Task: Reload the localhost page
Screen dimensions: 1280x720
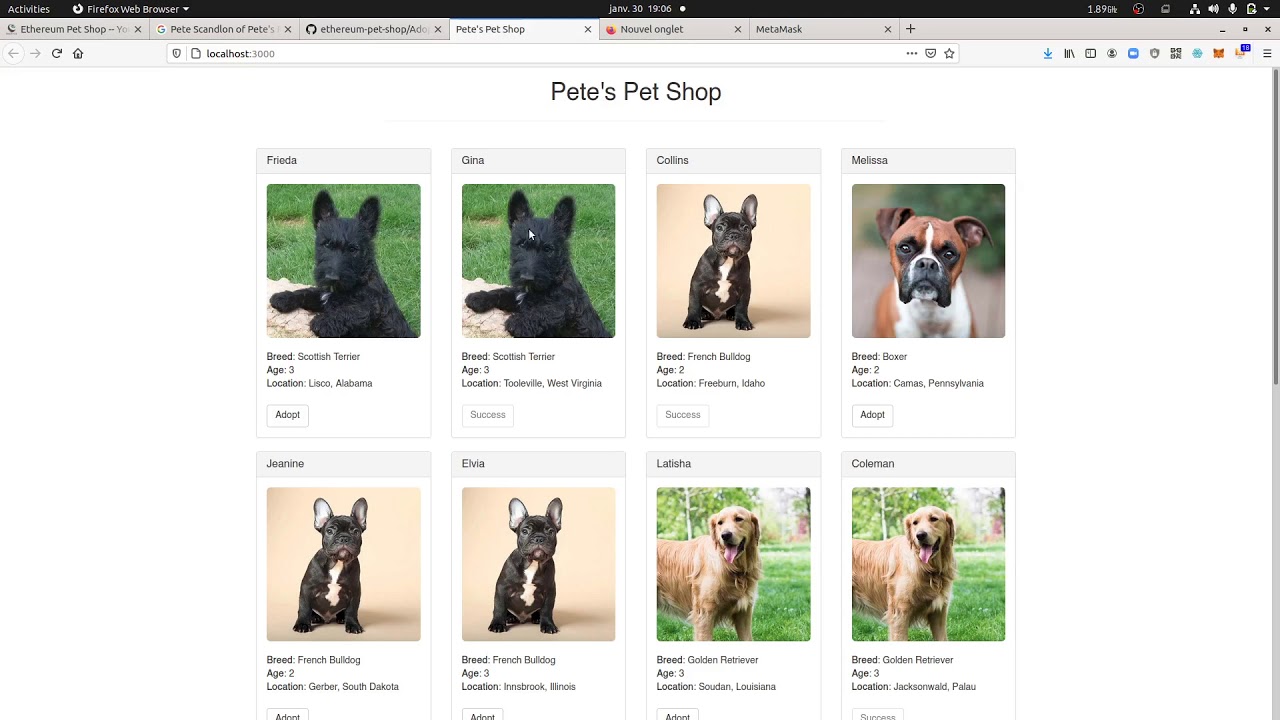Action: tap(57, 53)
